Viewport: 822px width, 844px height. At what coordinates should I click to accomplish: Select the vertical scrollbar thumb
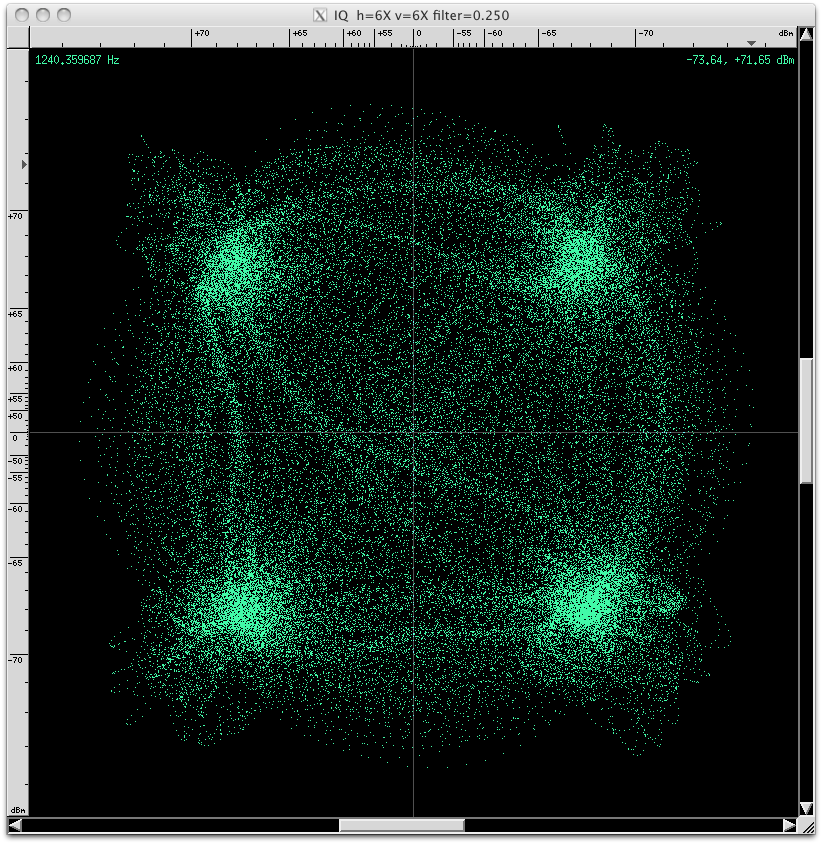coord(807,420)
